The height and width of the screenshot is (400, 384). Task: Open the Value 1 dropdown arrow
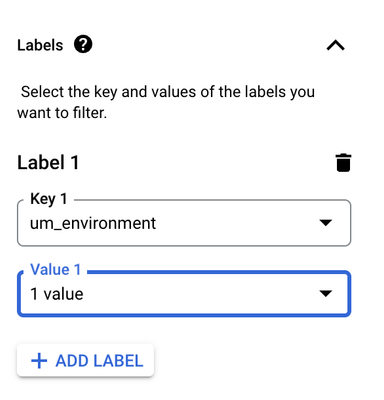(x=326, y=293)
